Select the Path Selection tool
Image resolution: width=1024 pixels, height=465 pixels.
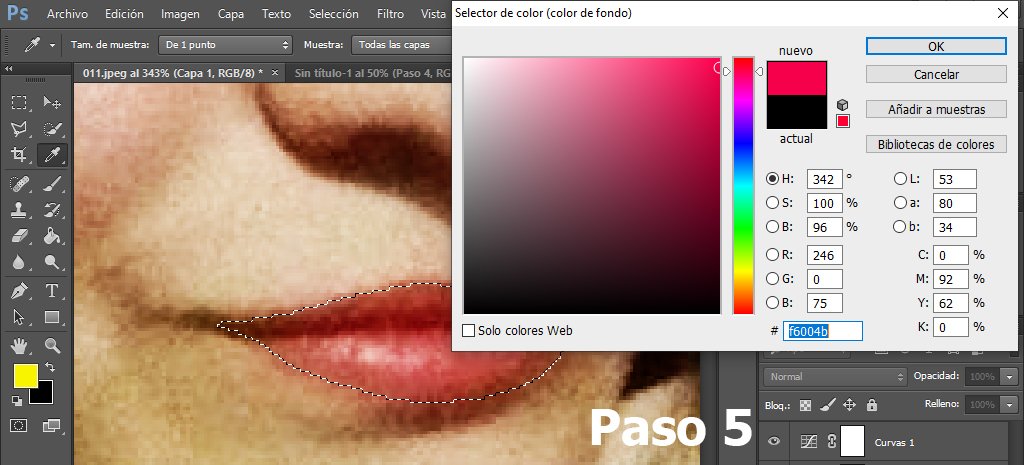[19, 317]
